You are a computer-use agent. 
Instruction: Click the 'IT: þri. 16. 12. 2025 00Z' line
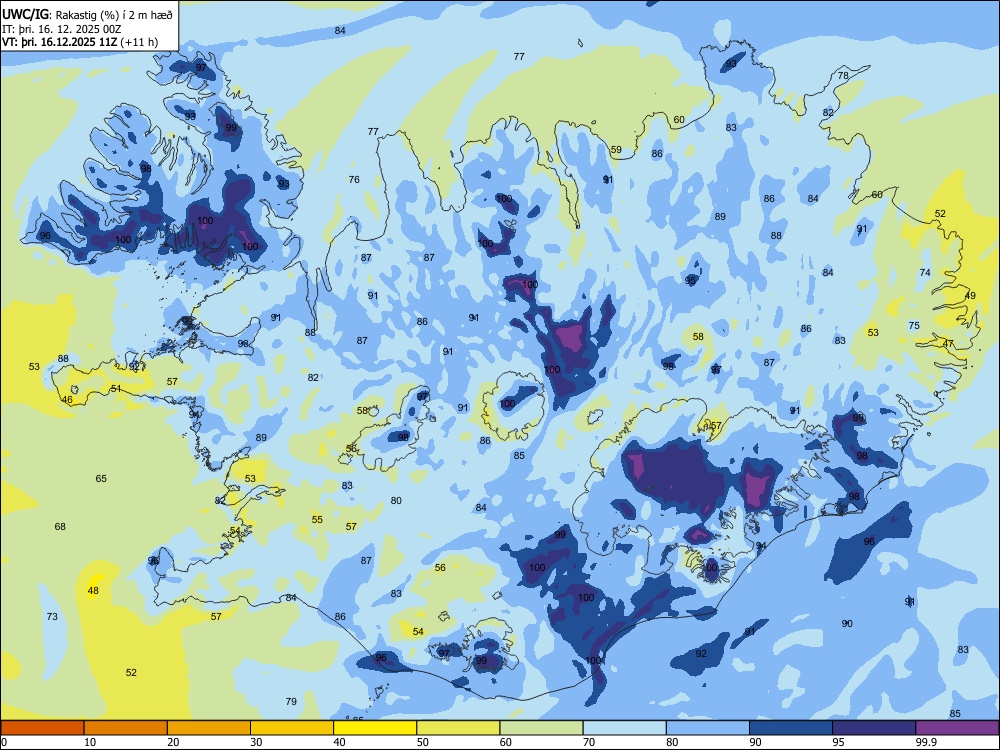coord(62,29)
